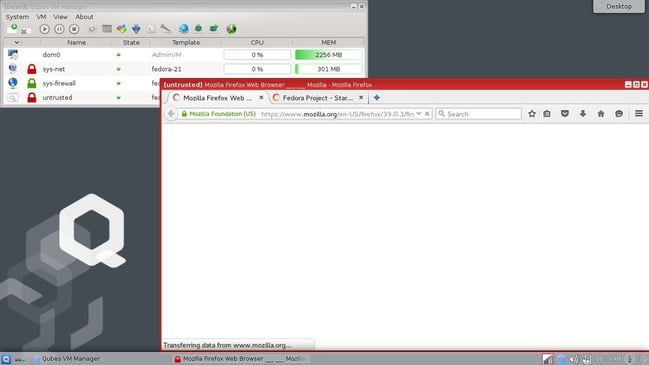This screenshot has width=649, height=365.
Task: Sort VM list by Name column
Action: [77, 42]
